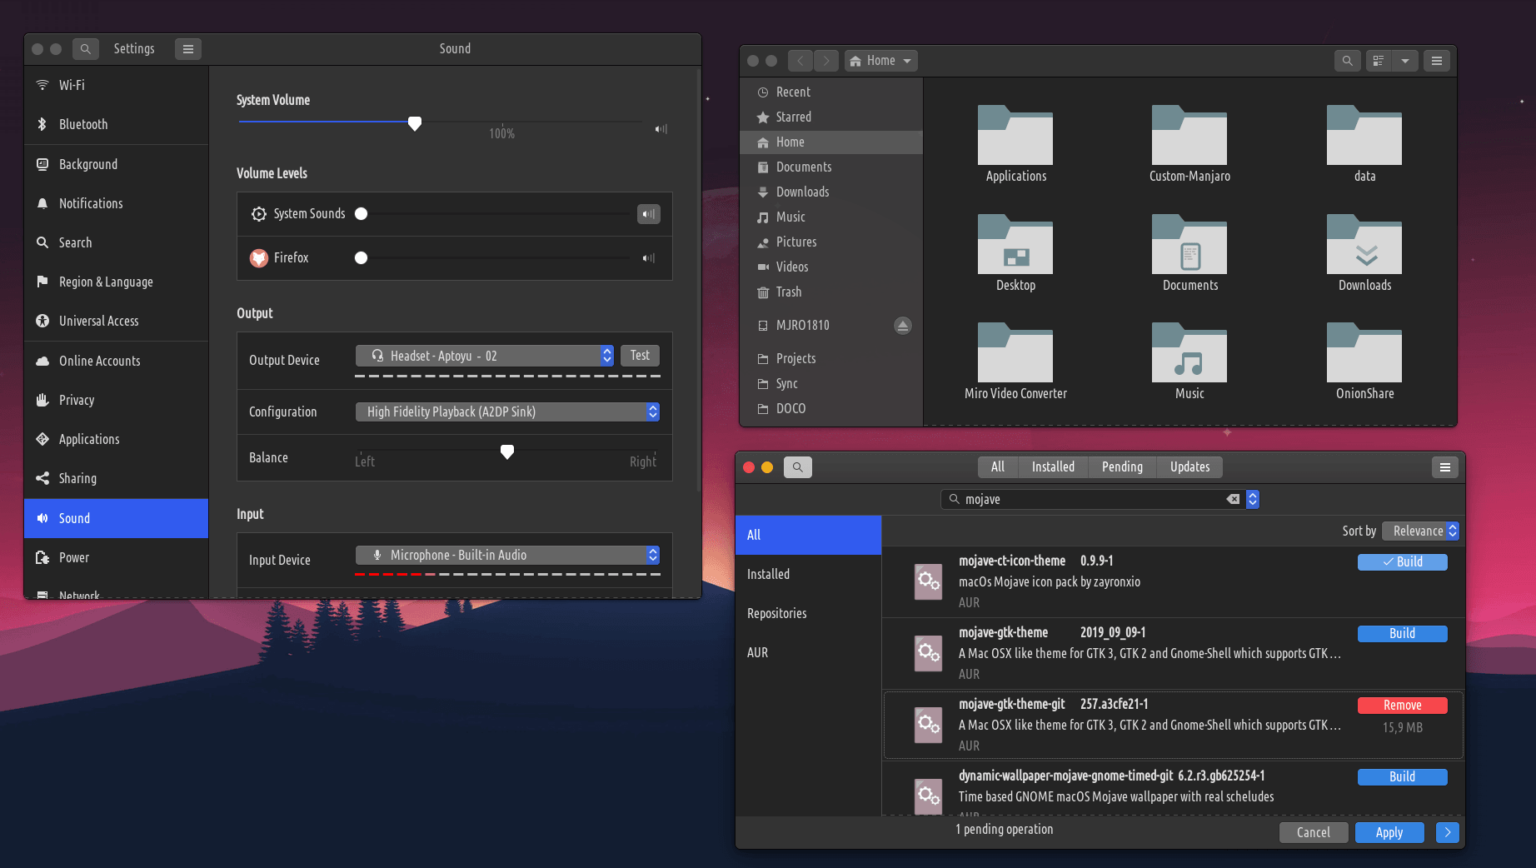Open the file manager search icon
Screen dimensions: 1536x868
[x=1347, y=60]
